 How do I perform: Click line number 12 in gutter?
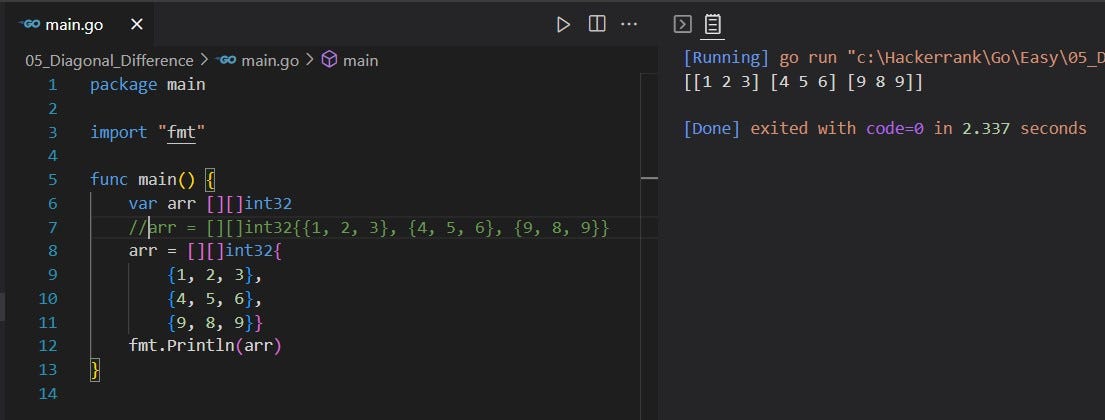click(x=49, y=346)
